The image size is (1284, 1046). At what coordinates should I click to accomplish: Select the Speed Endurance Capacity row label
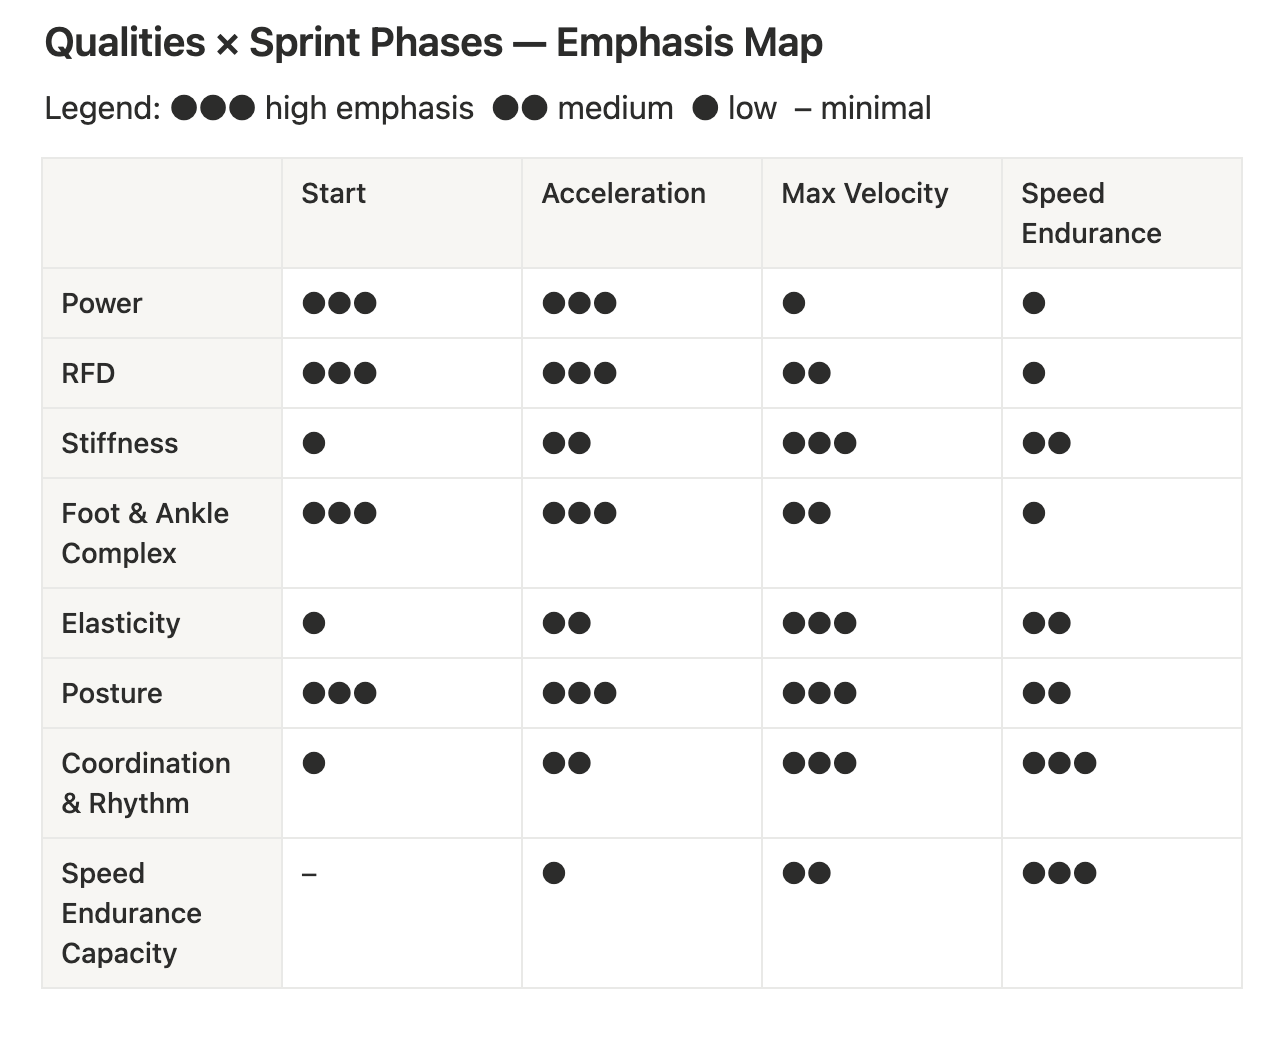[131, 913]
